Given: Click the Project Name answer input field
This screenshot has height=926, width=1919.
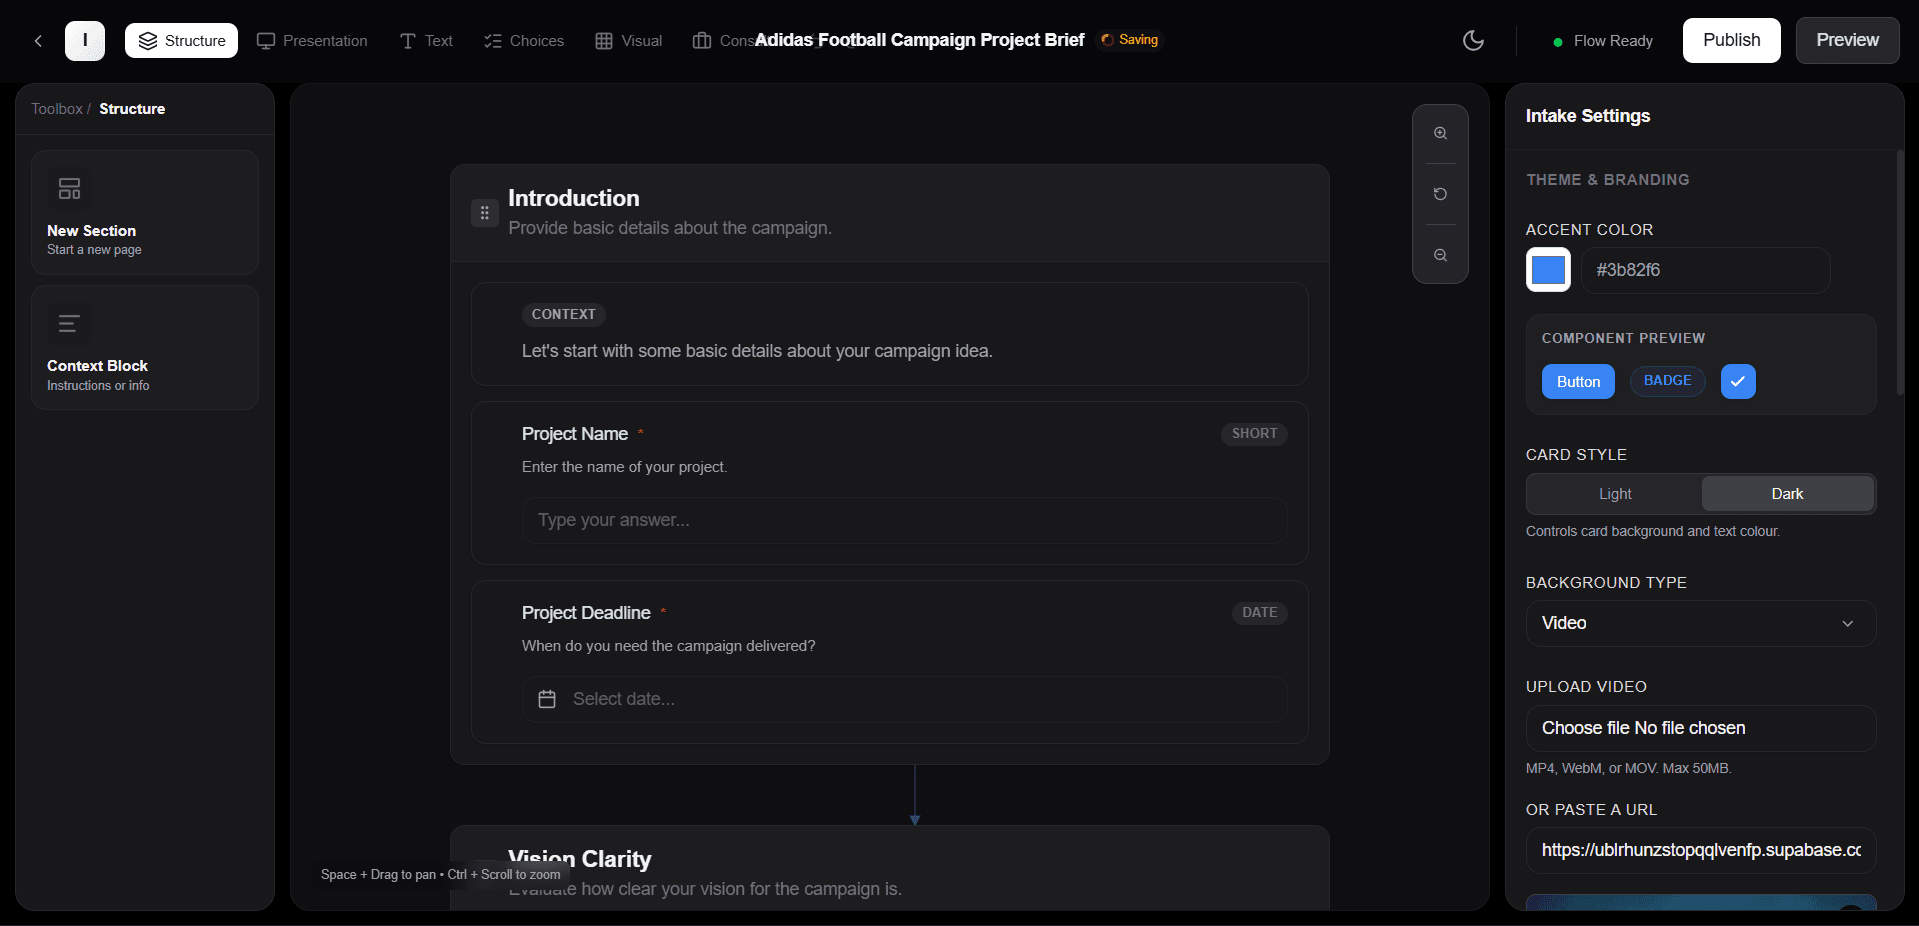Looking at the screenshot, I should (x=904, y=520).
